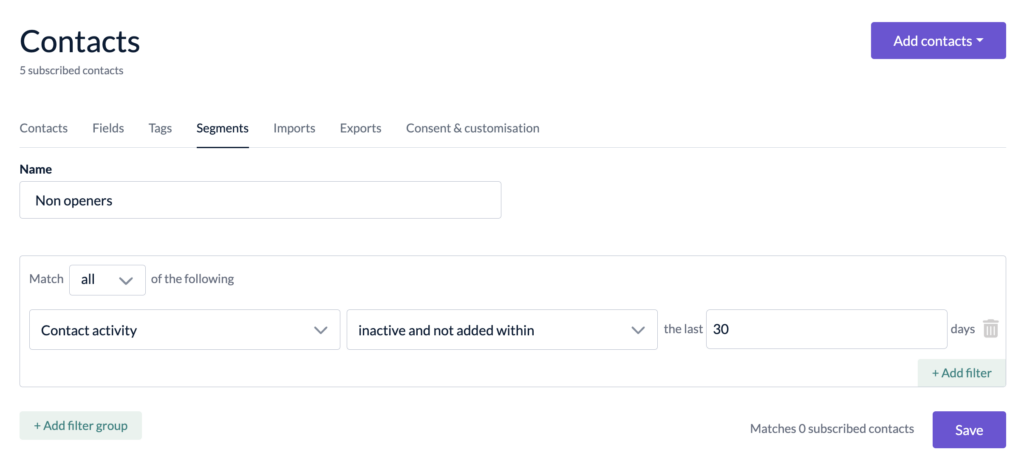Screen dimensions: 1024x472
Task: Click the + Add filter button
Action: coord(961,373)
